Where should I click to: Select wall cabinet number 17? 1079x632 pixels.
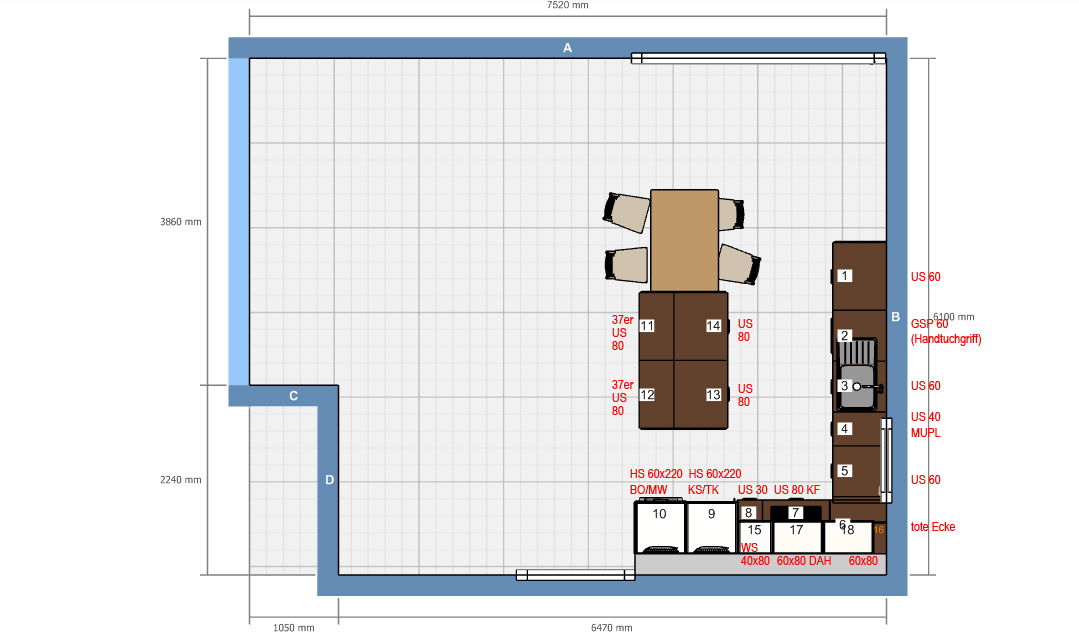796,536
